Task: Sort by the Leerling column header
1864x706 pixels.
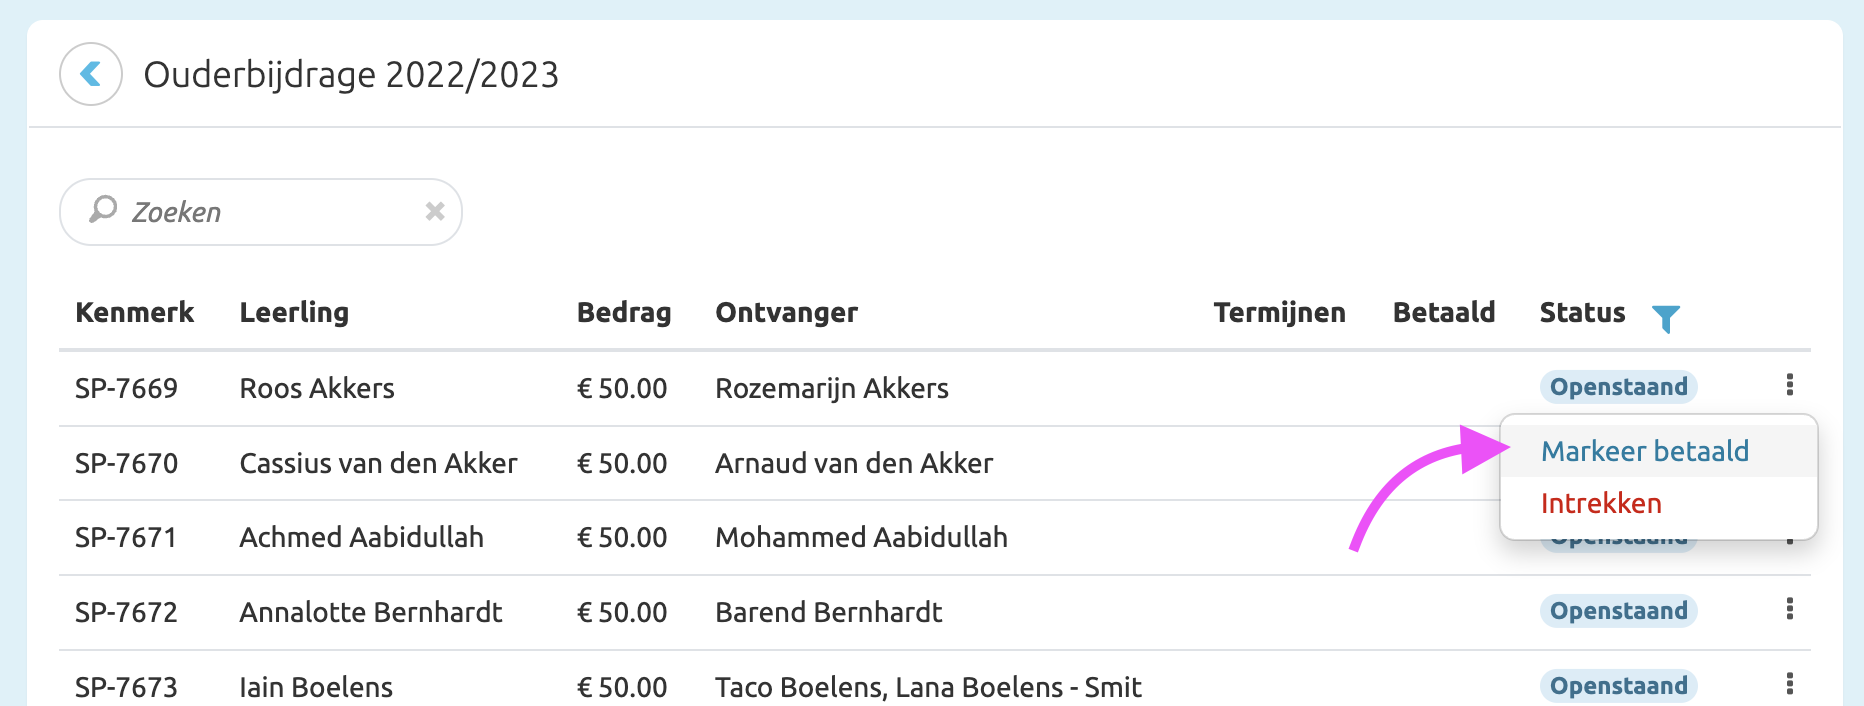Action: point(294,313)
